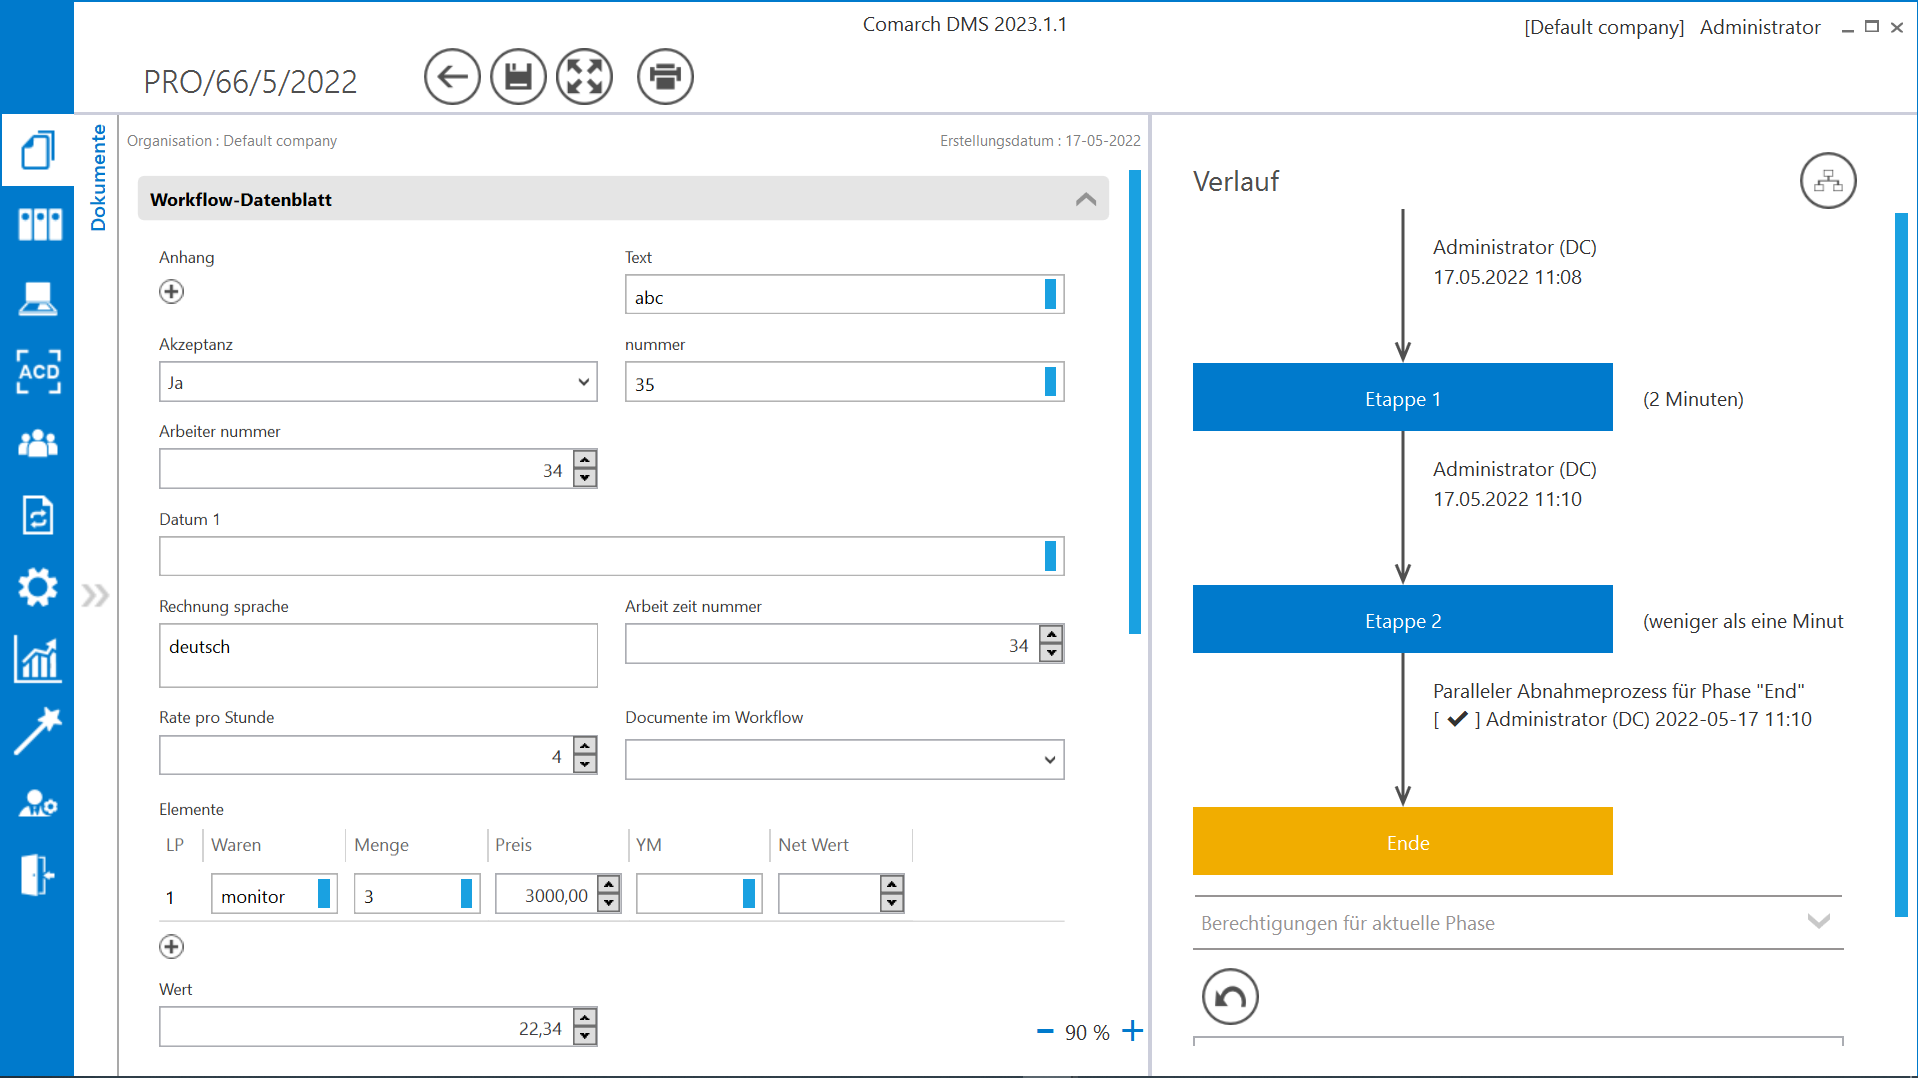
Task: Open the settings gear in the sidebar
Action: click(x=38, y=587)
